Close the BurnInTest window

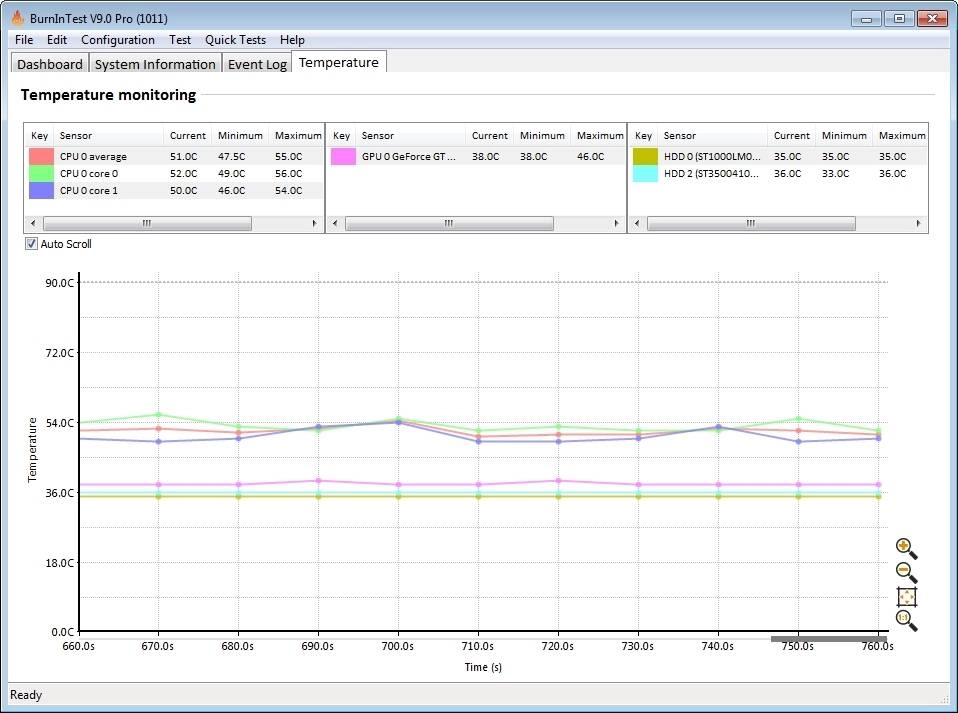pos(932,18)
